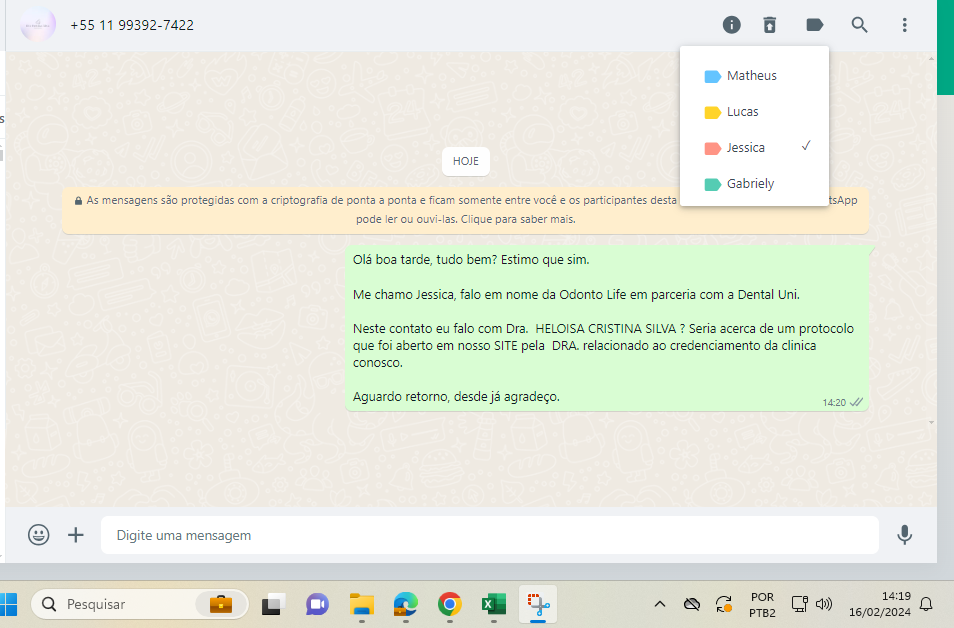Search messages with magnifier icon

pyautogui.click(x=859, y=25)
